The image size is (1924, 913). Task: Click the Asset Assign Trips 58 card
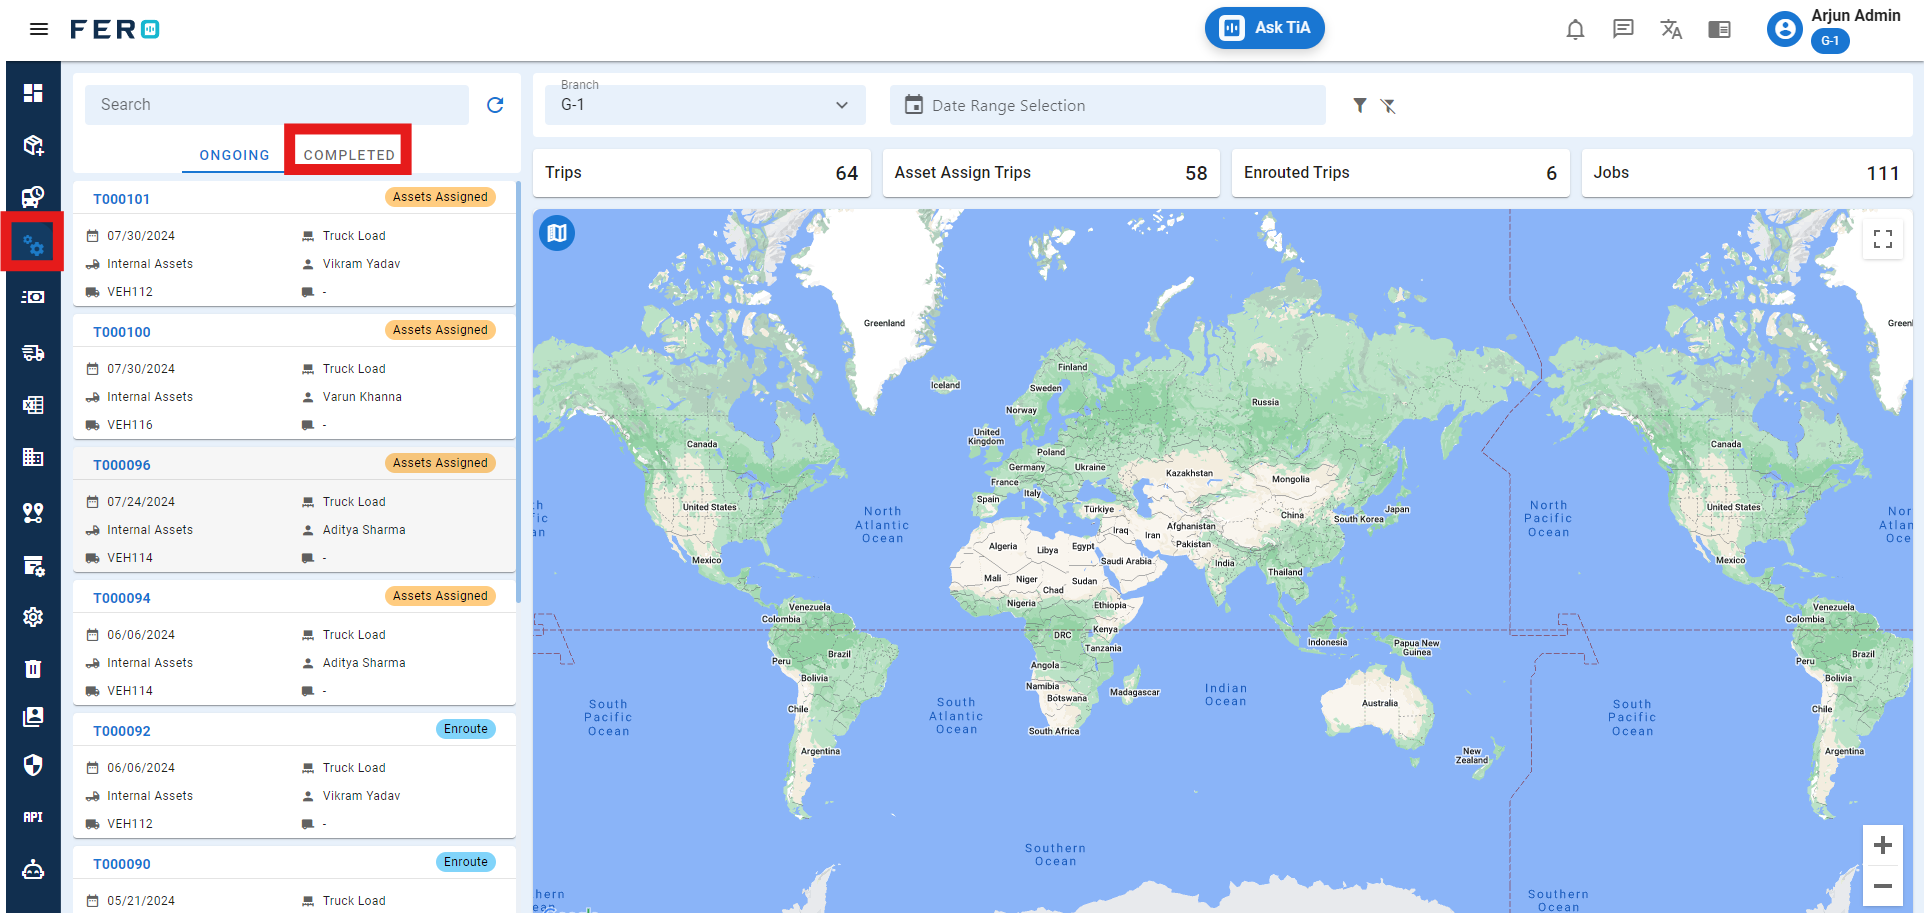1051,173
